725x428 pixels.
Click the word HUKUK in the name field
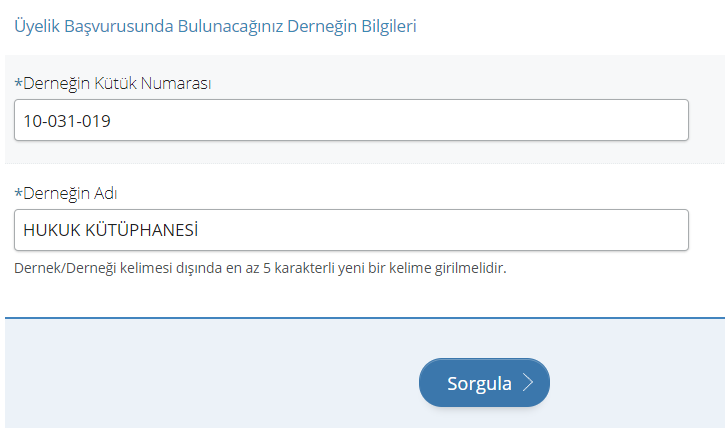pos(52,230)
